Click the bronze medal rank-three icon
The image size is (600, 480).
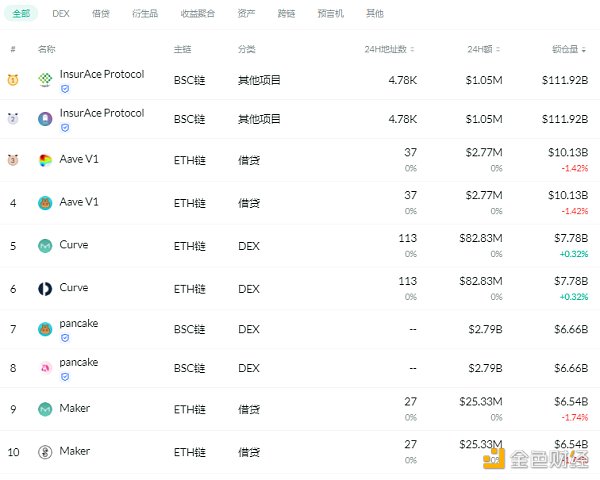[x=13, y=160]
